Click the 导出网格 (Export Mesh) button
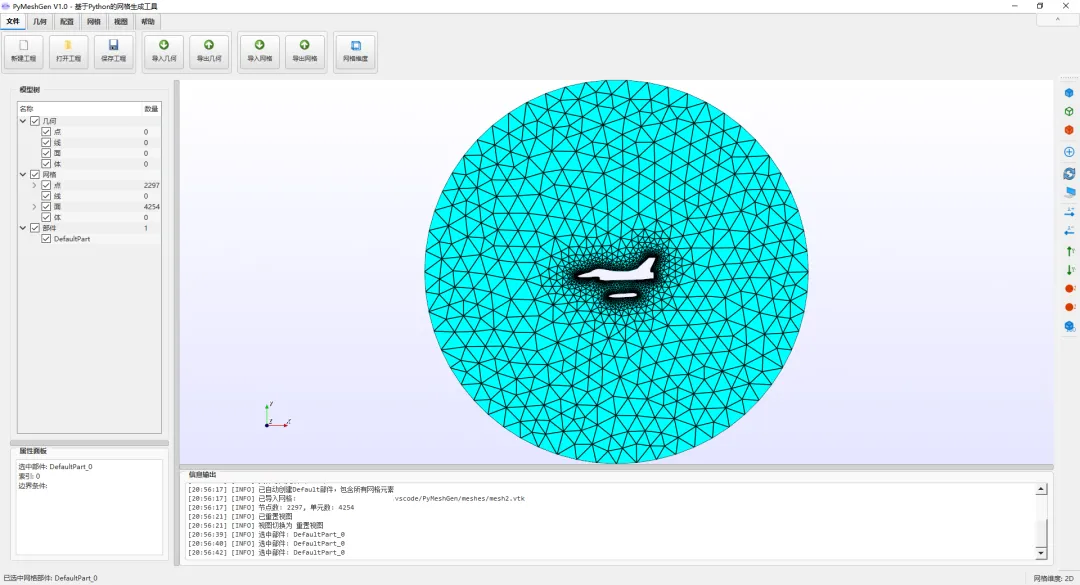Image resolution: width=1080 pixels, height=585 pixels. [304, 52]
